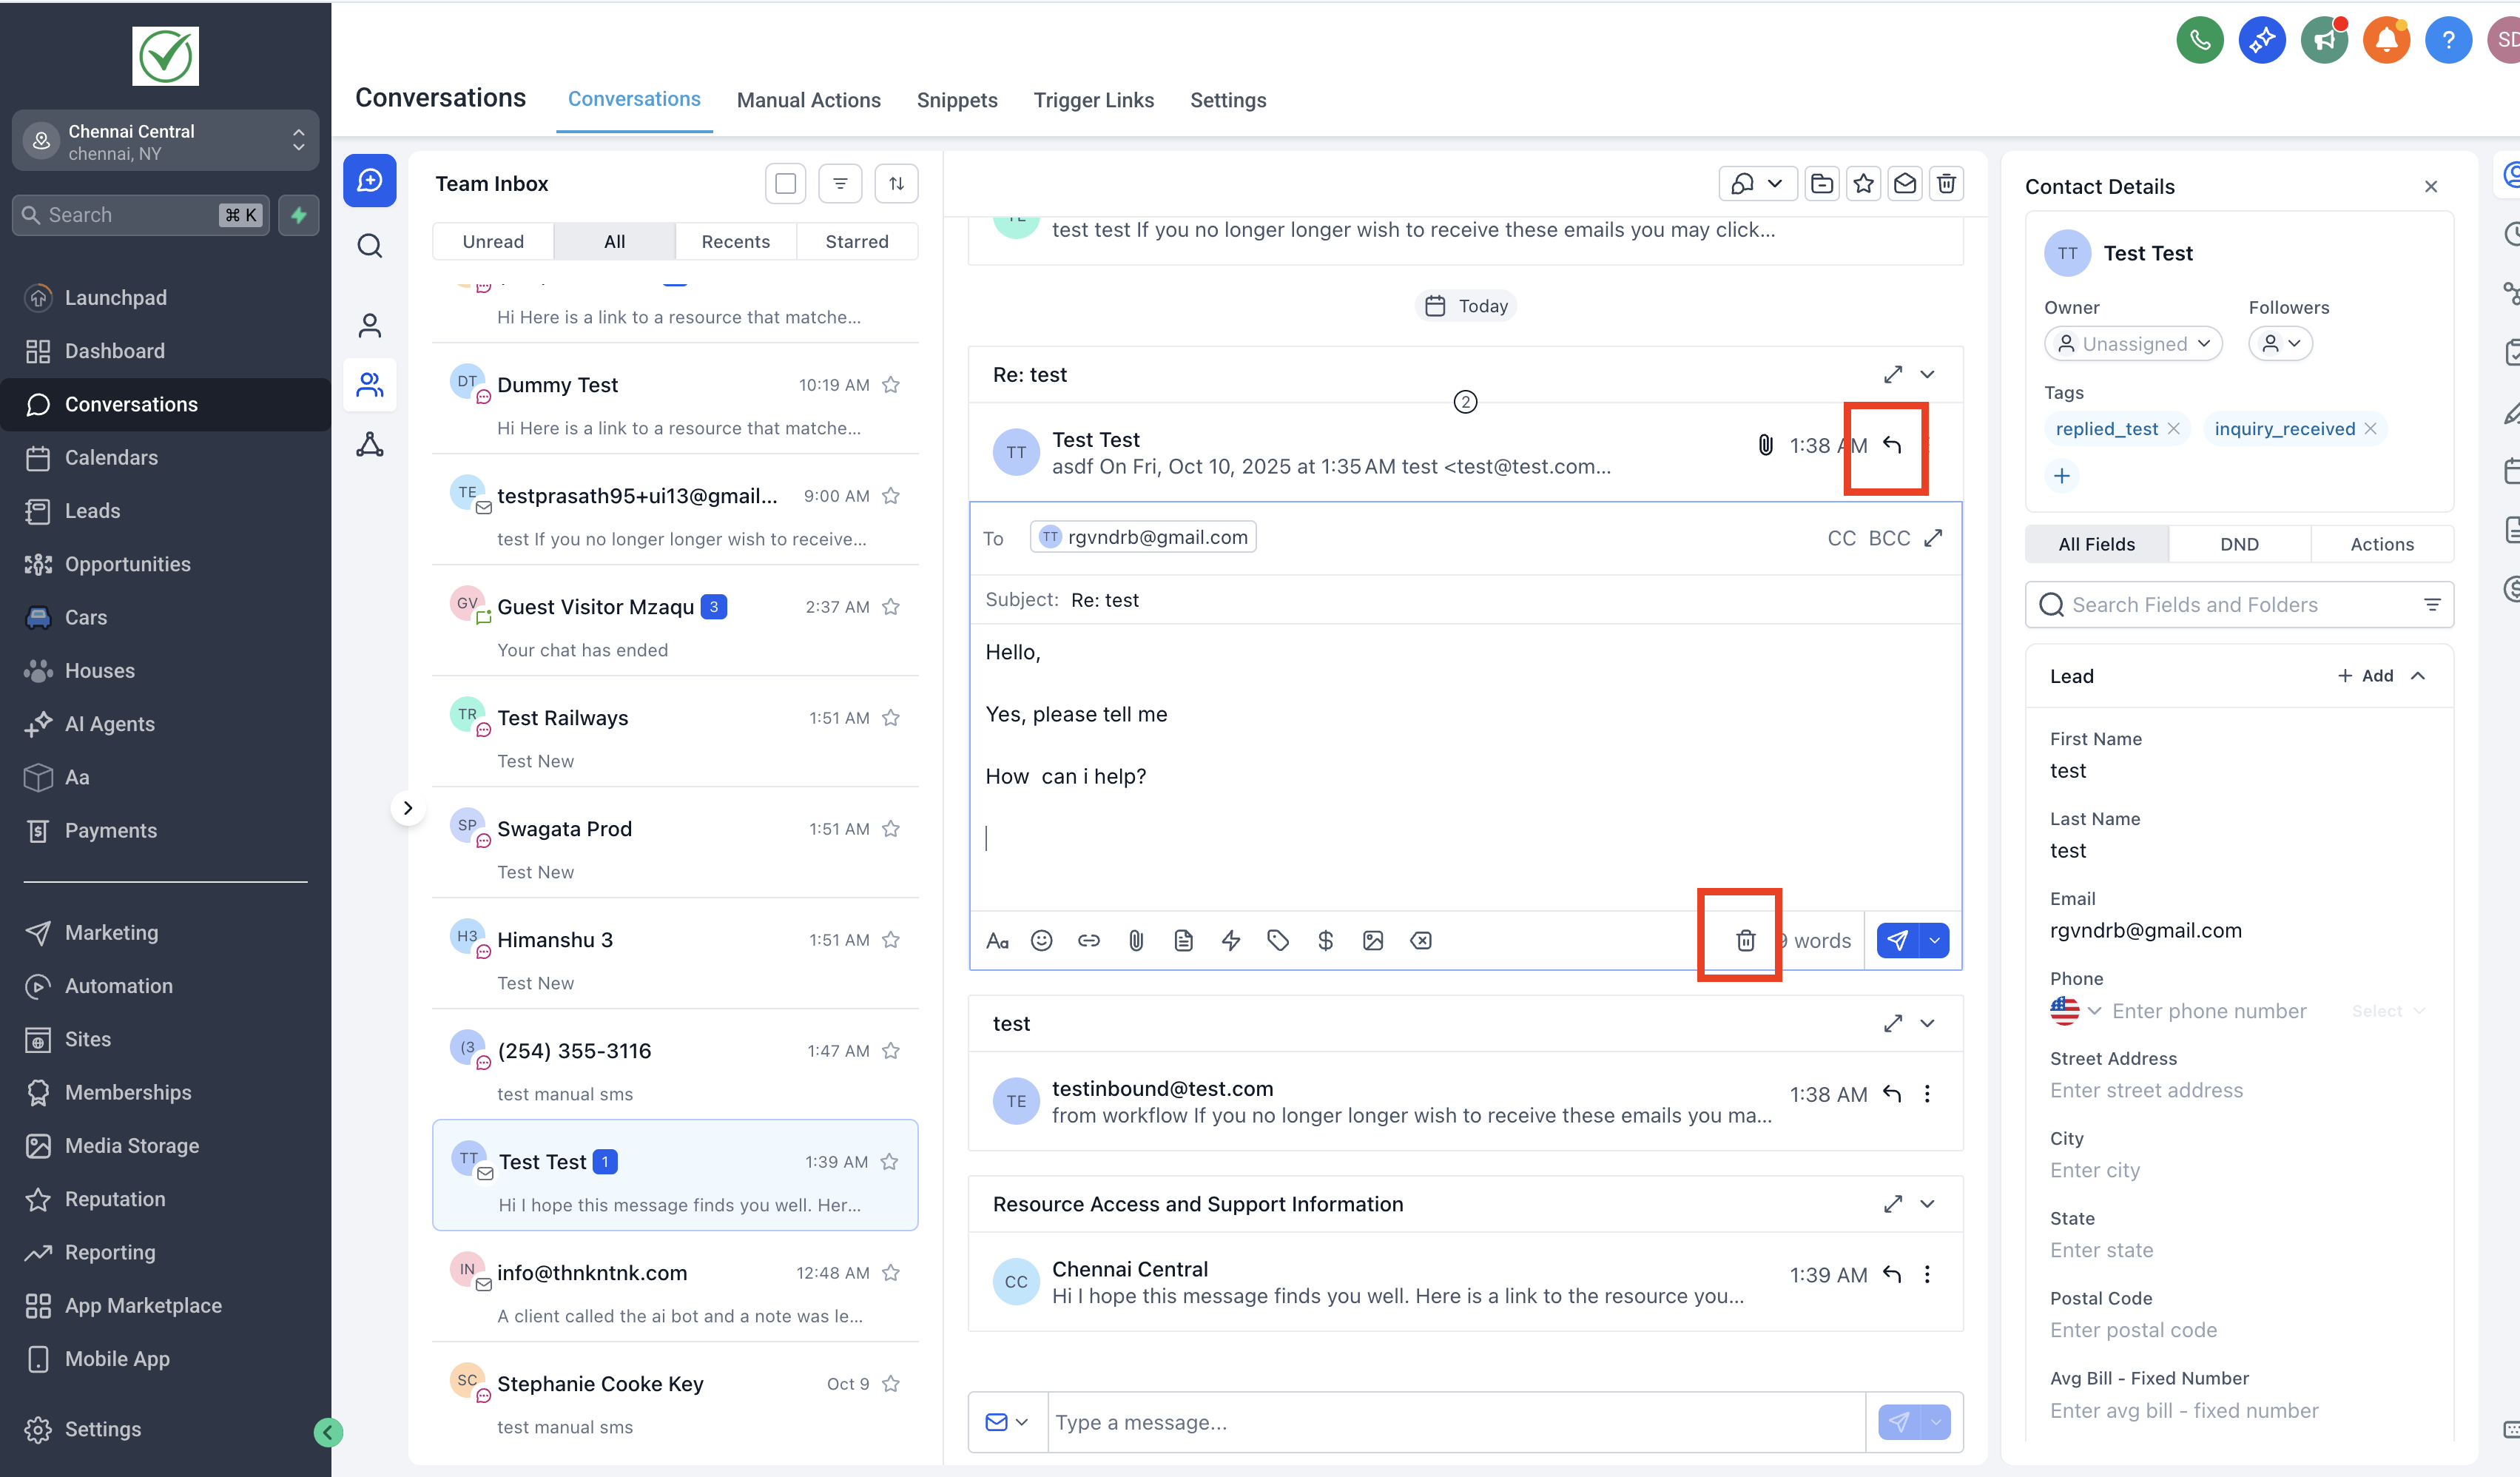Screen dimensions: 2520x1477
Task: Tick the Team Inbox select-all checkbox
Action: tap(785, 184)
